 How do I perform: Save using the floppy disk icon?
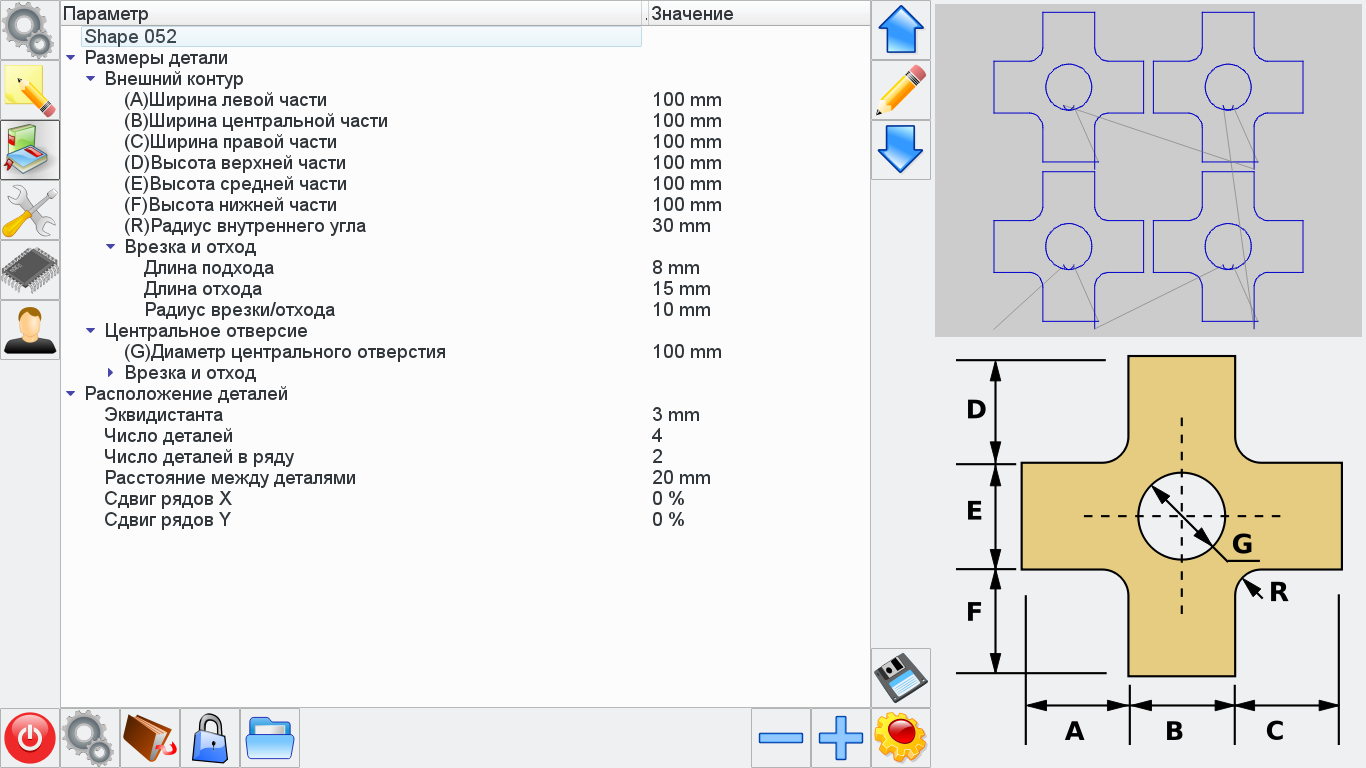pyautogui.click(x=901, y=678)
